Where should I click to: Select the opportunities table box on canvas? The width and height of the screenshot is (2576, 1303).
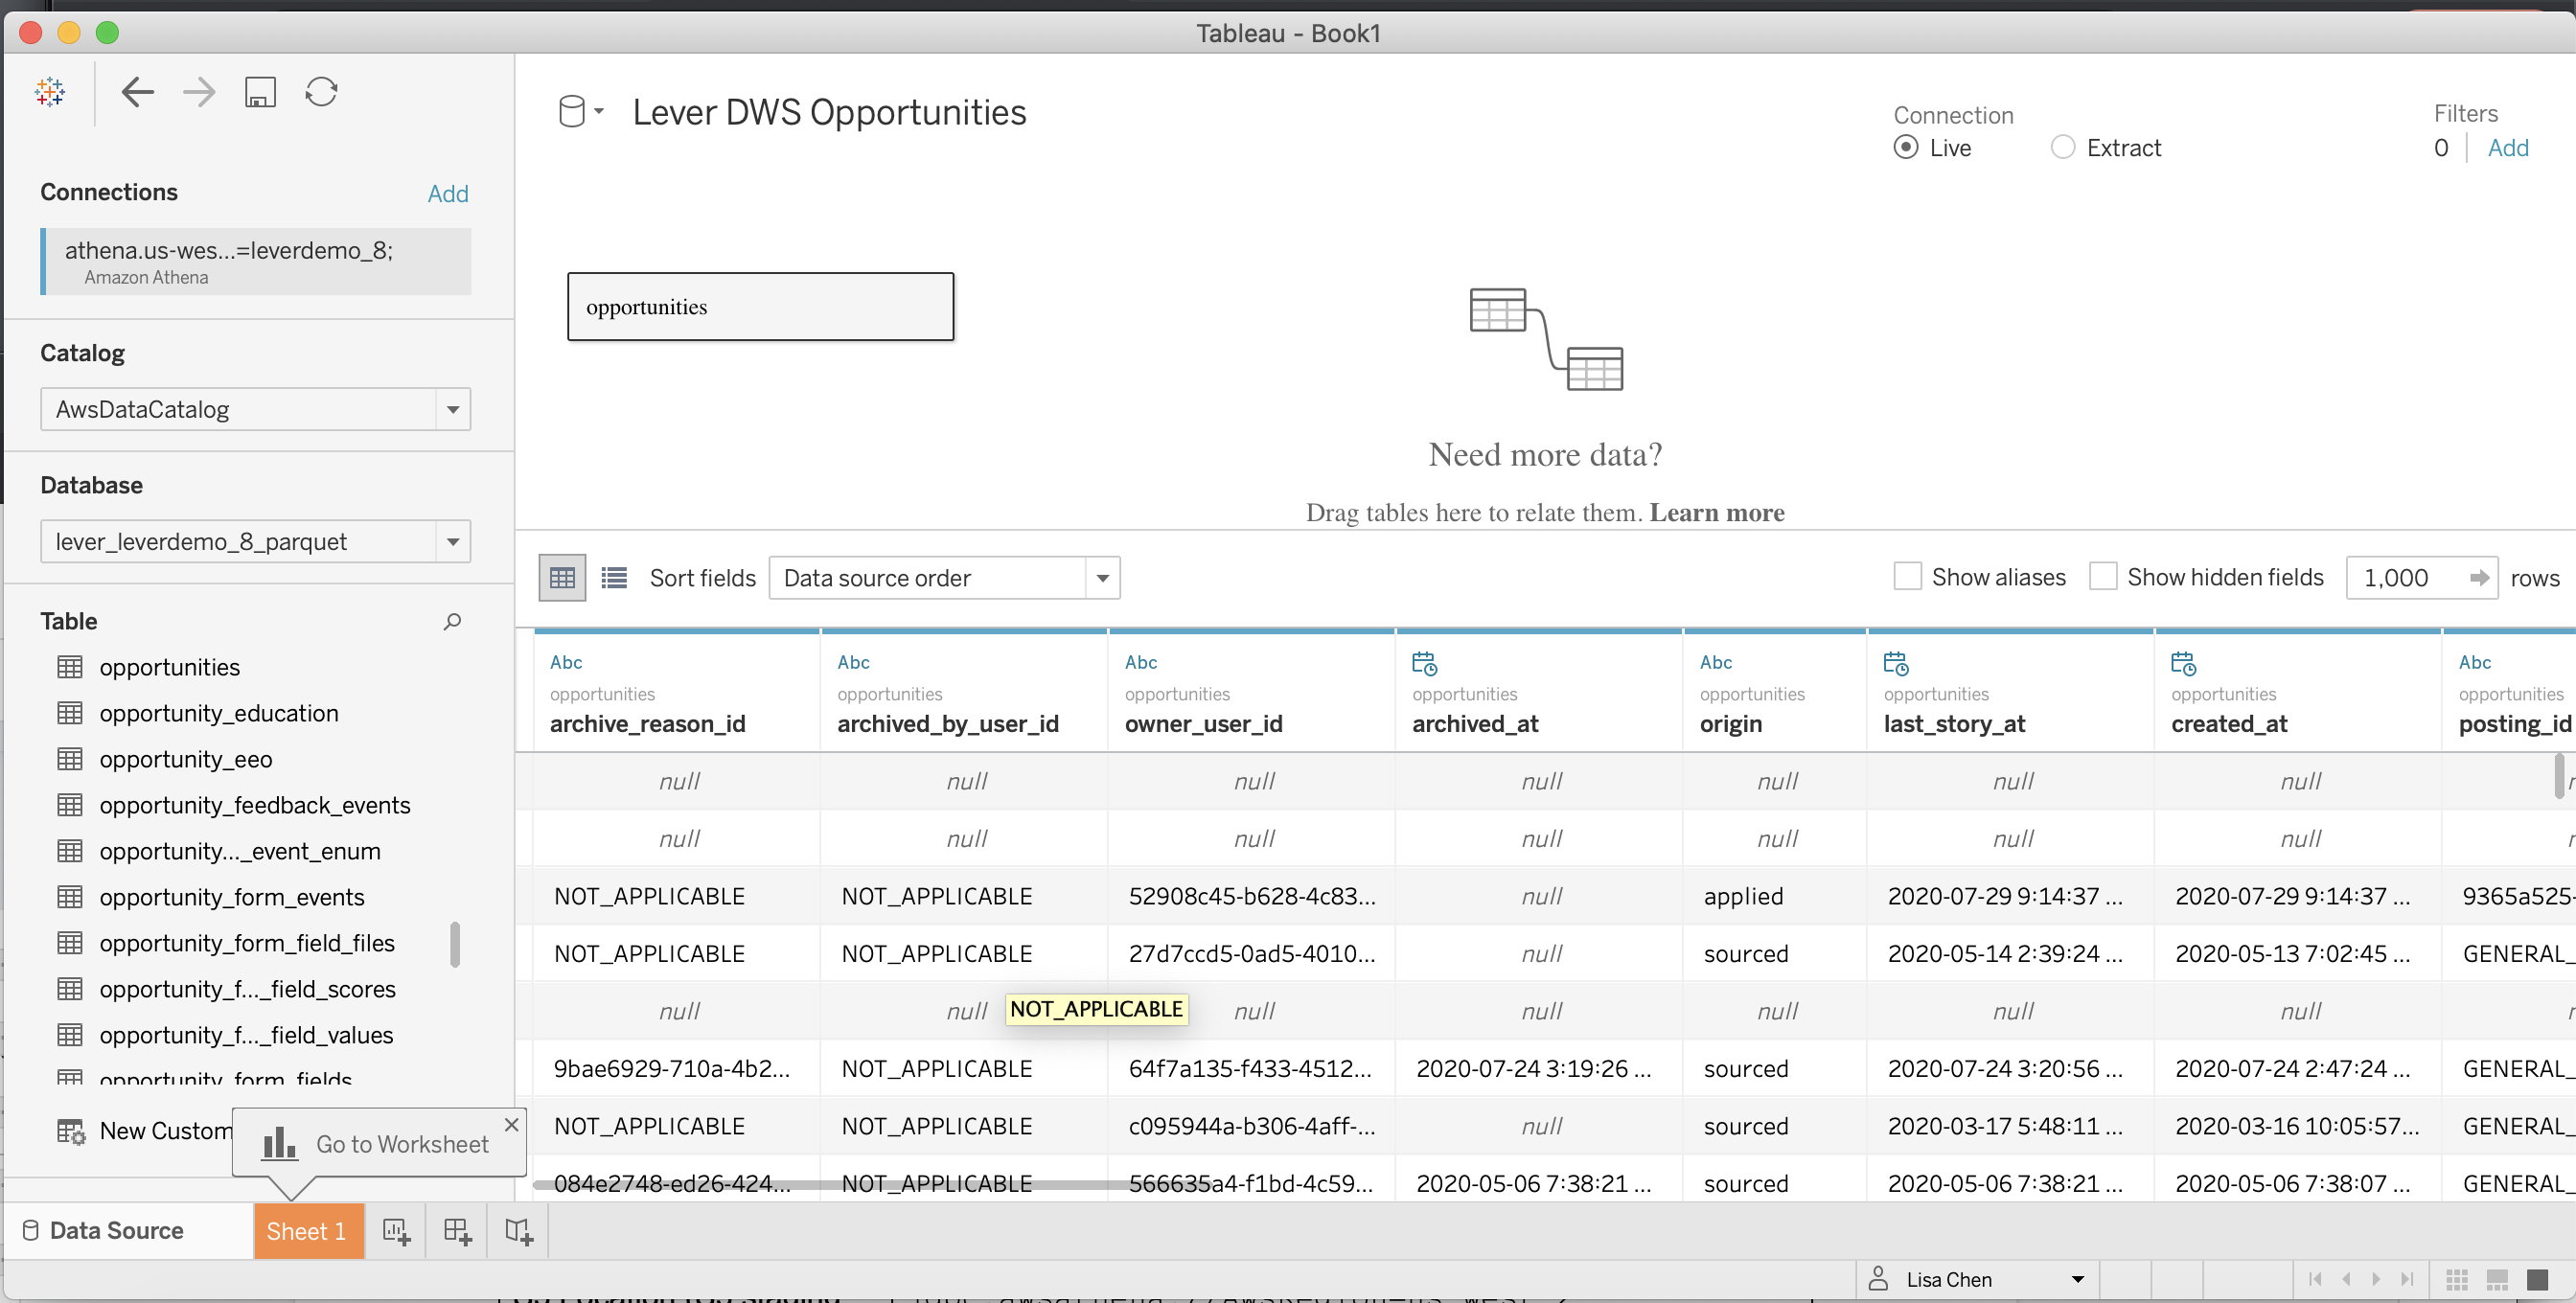[760, 307]
